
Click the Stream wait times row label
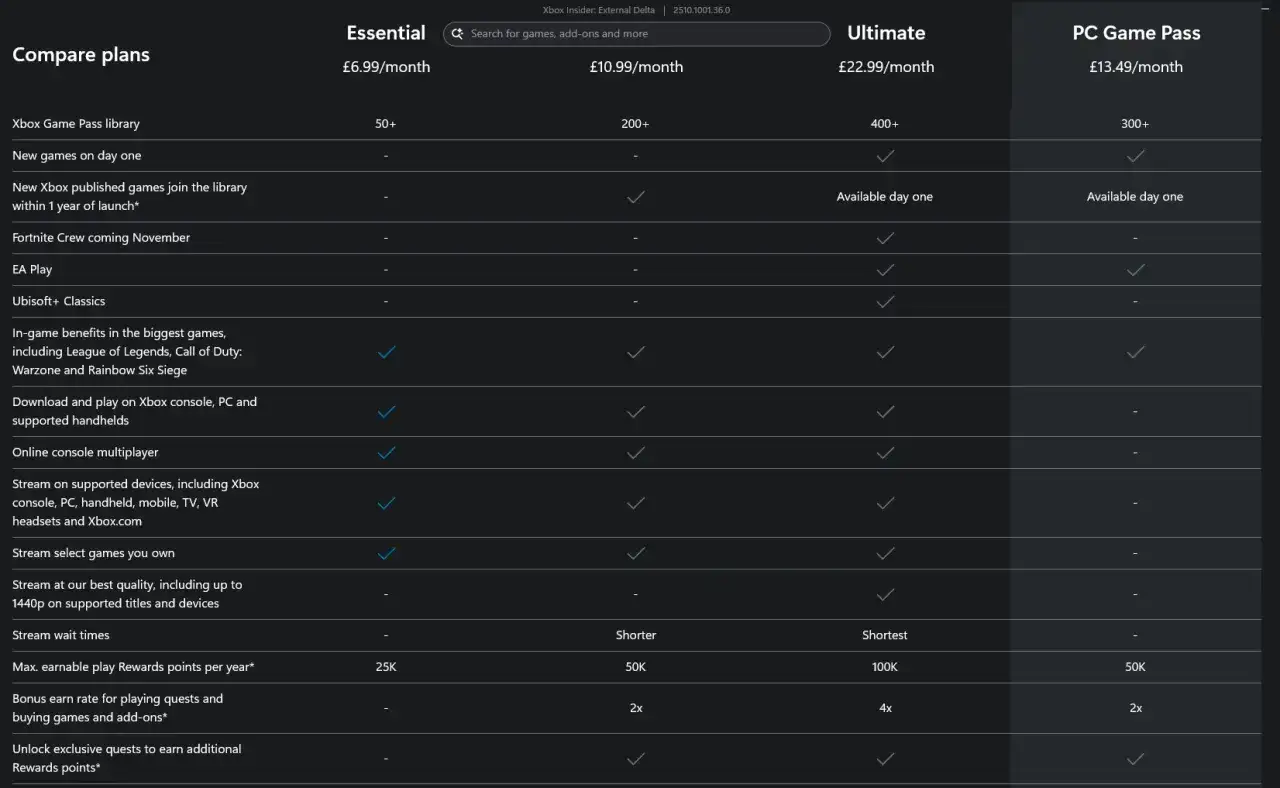click(61, 635)
